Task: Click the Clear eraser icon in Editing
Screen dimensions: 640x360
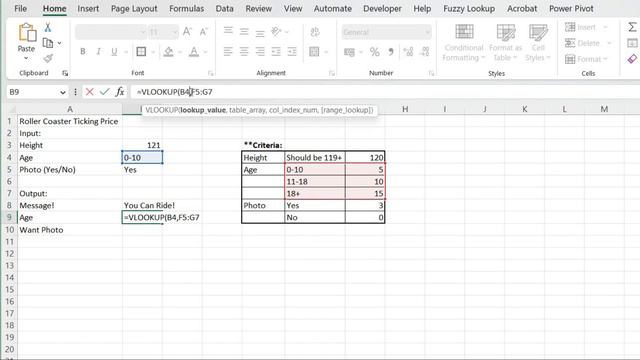Action: coord(632,59)
